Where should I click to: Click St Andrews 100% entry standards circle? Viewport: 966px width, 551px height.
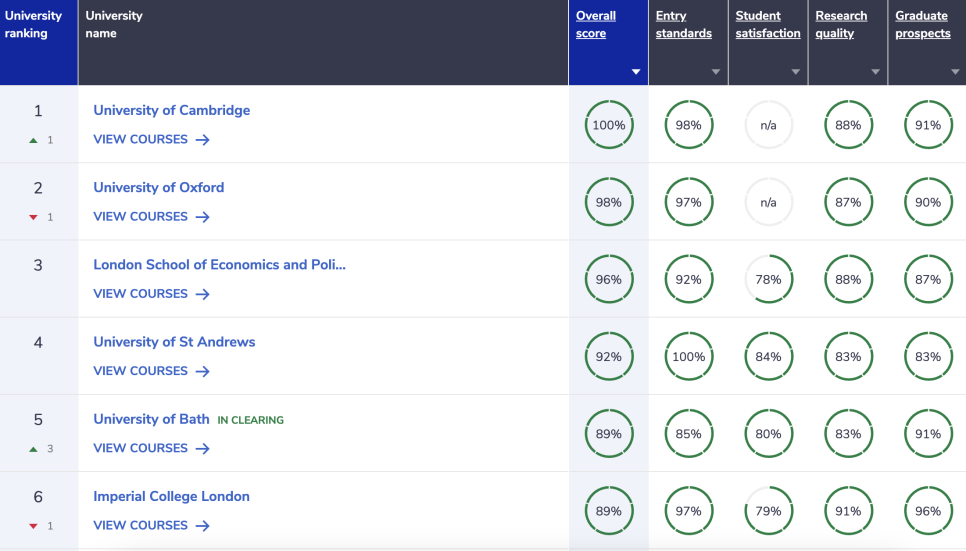tap(689, 356)
